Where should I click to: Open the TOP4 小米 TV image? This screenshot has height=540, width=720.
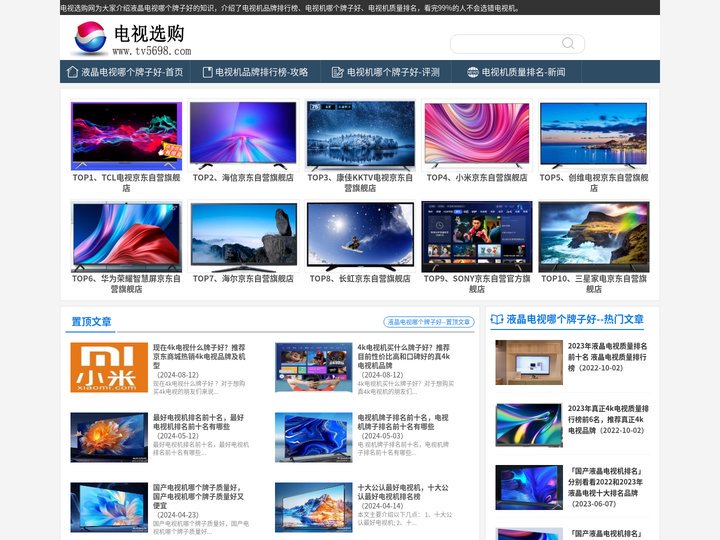[x=477, y=135]
